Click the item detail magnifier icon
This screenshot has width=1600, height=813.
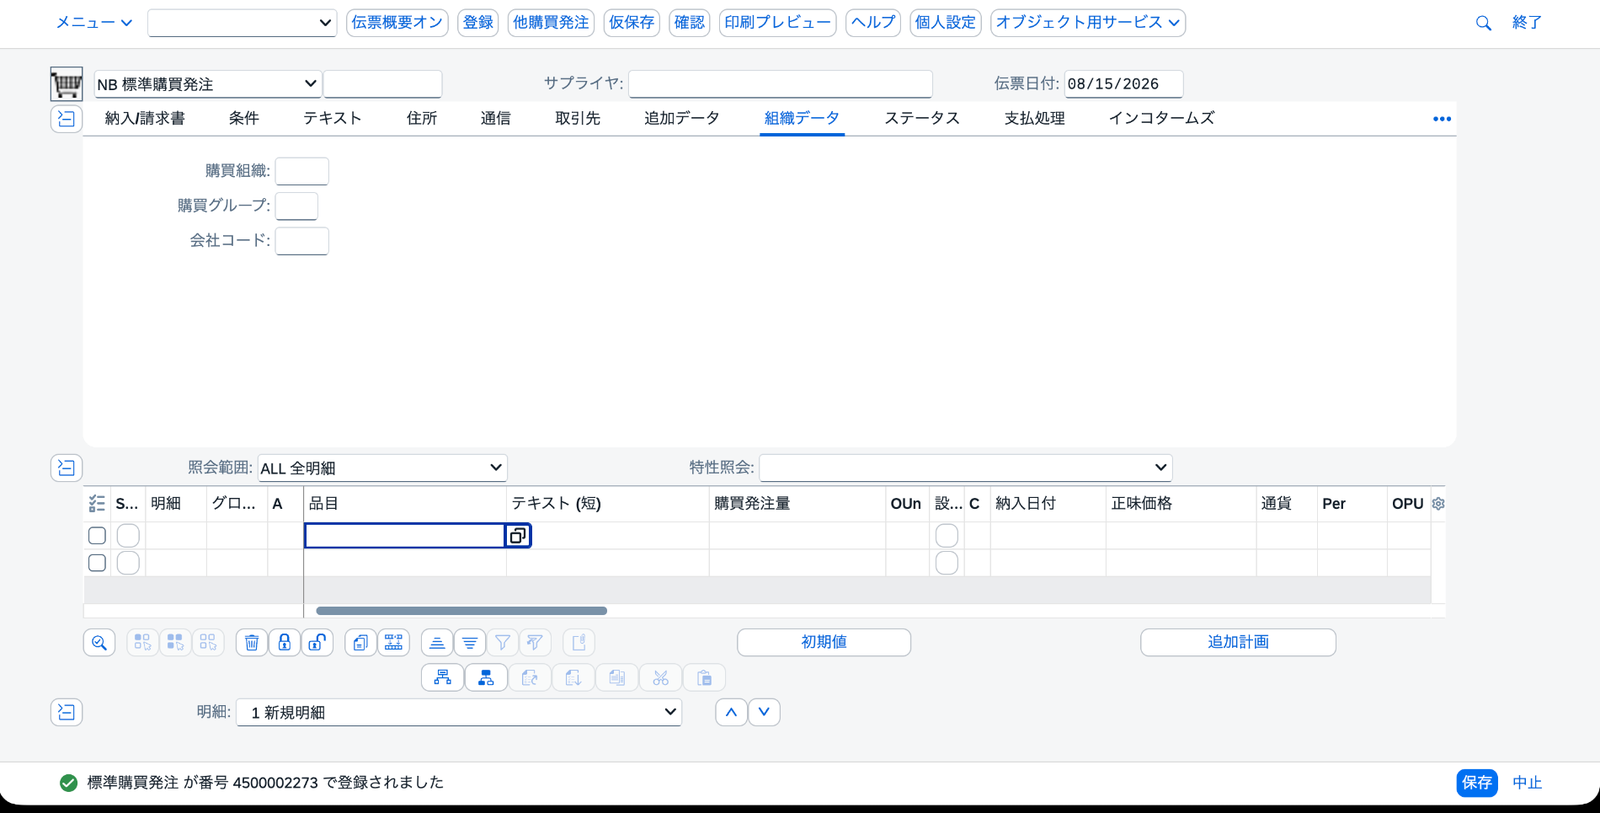(99, 643)
